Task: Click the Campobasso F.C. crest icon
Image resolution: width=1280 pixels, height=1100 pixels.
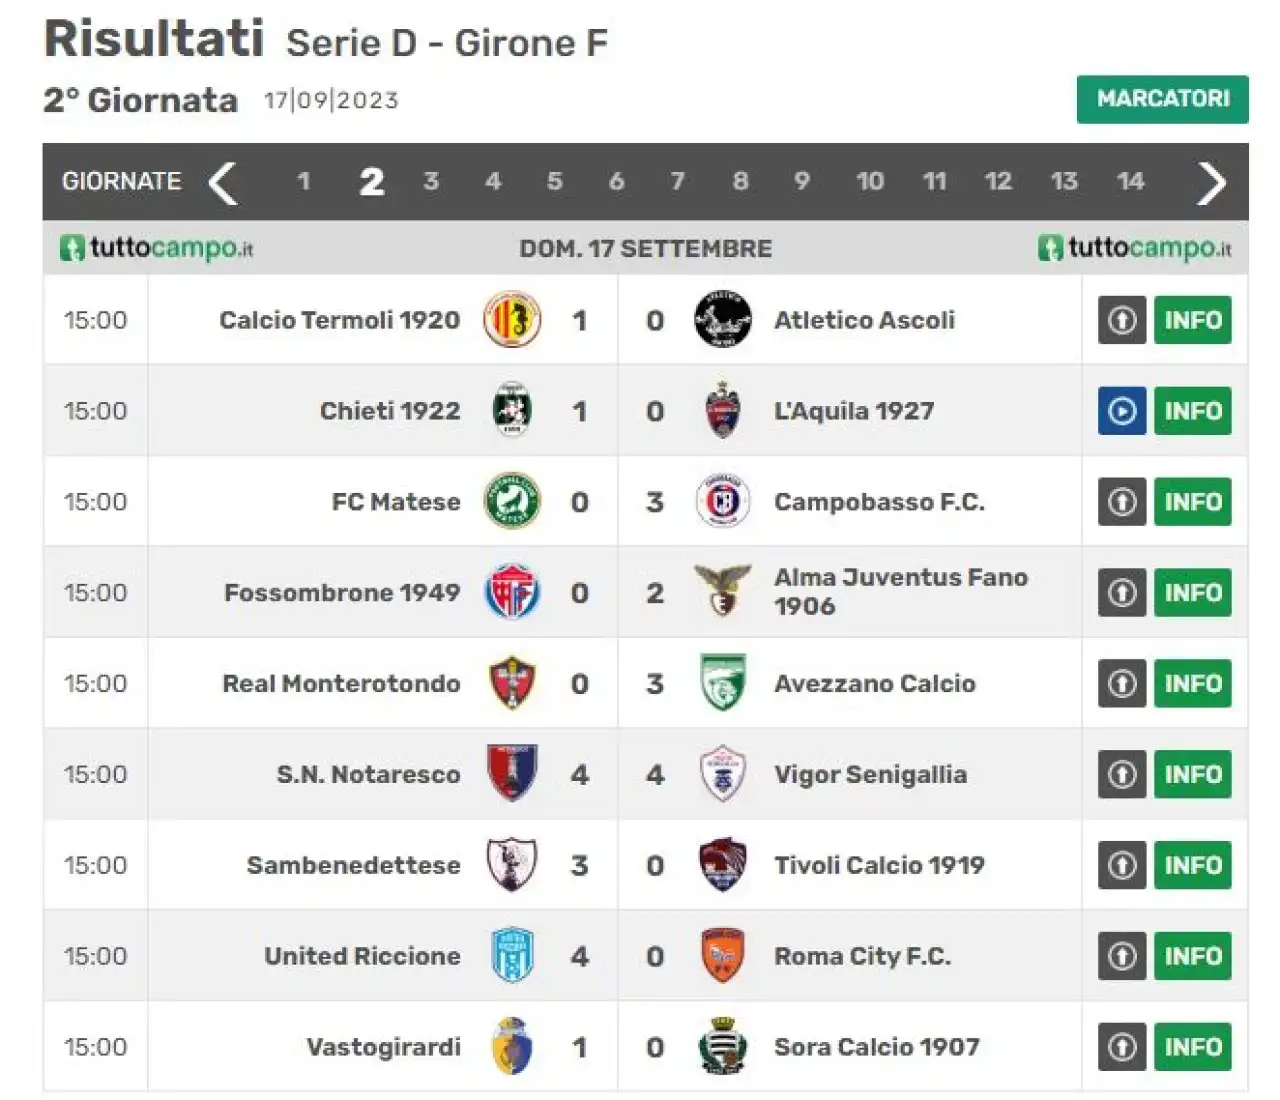Action: tap(722, 502)
